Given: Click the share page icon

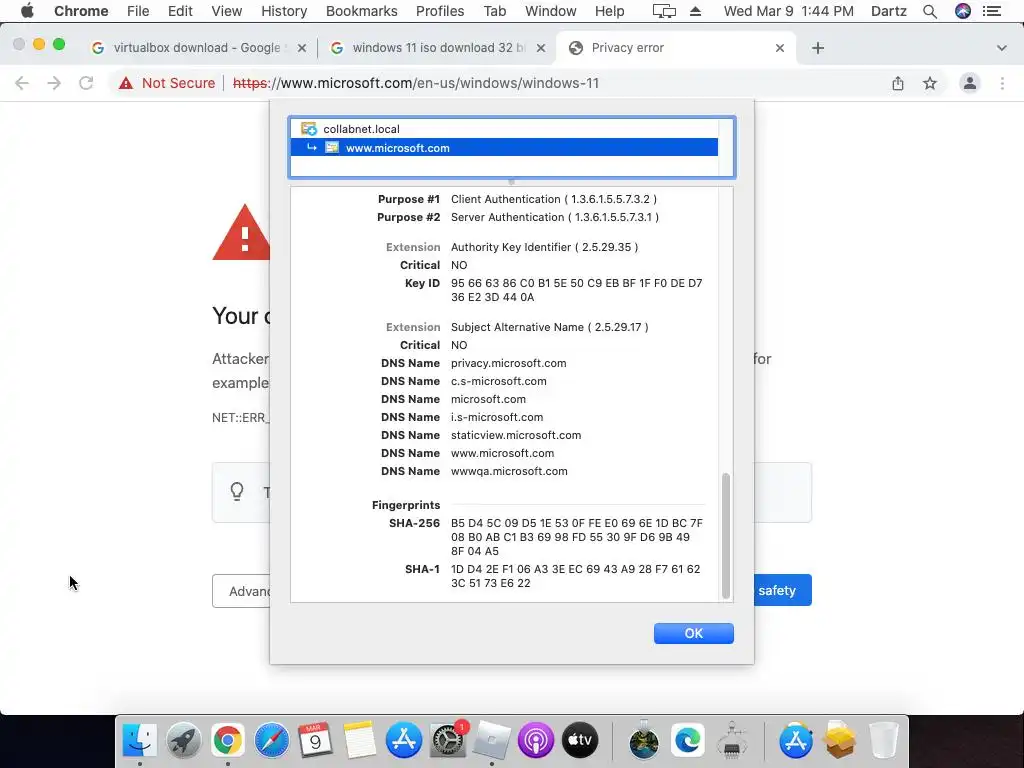Looking at the screenshot, I should pos(898,83).
